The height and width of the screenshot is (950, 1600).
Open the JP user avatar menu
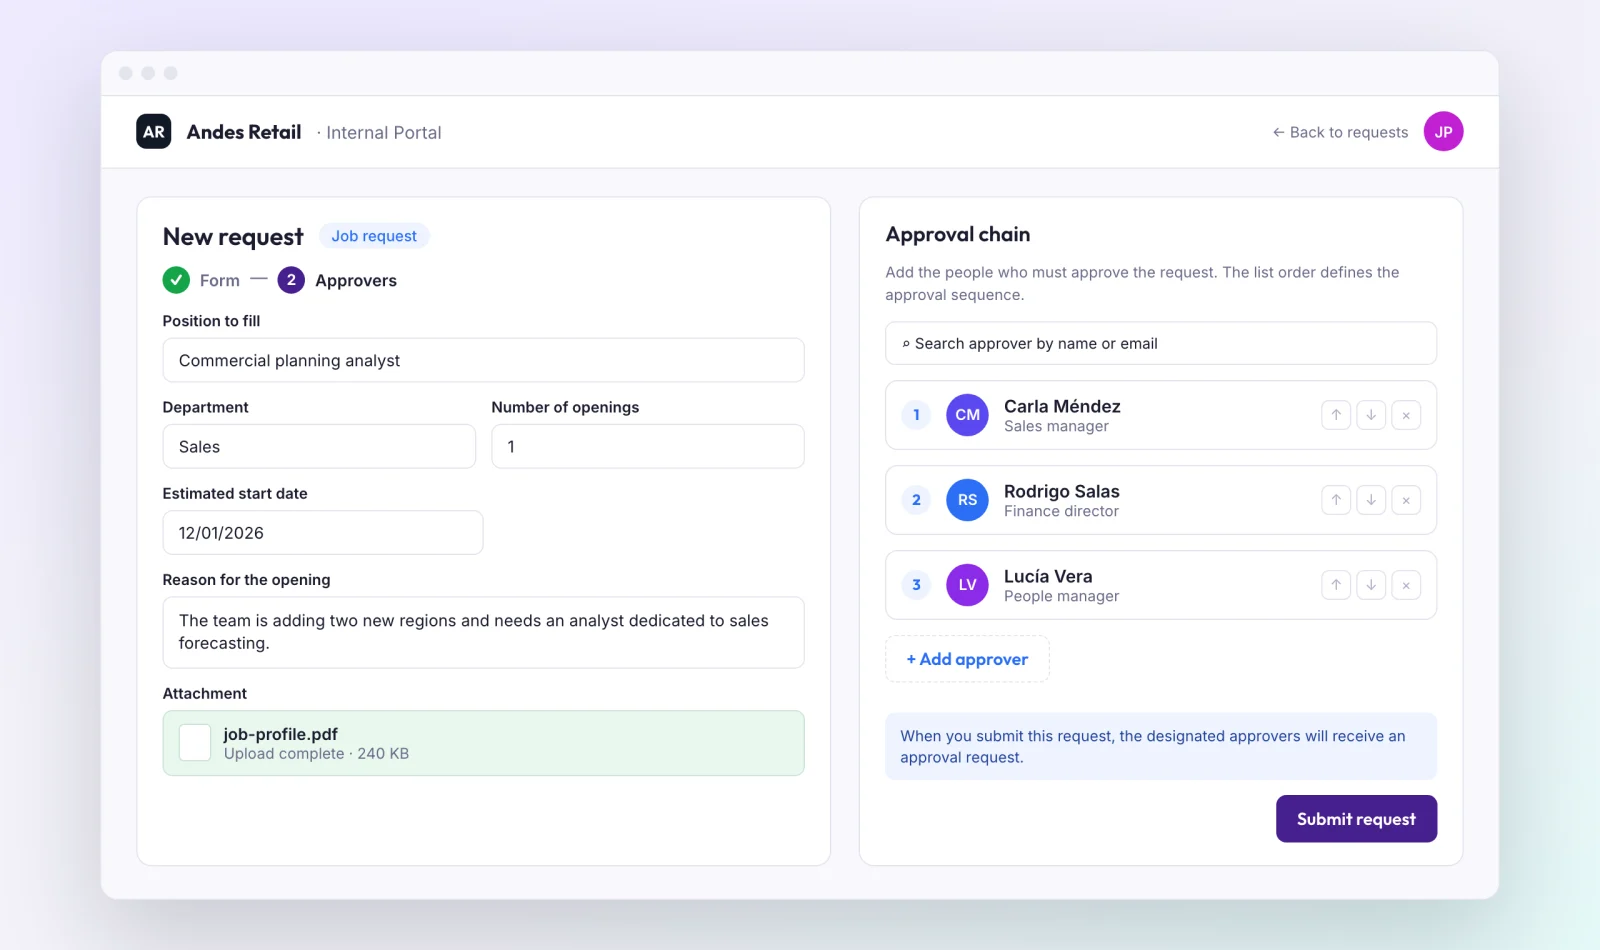click(x=1443, y=131)
